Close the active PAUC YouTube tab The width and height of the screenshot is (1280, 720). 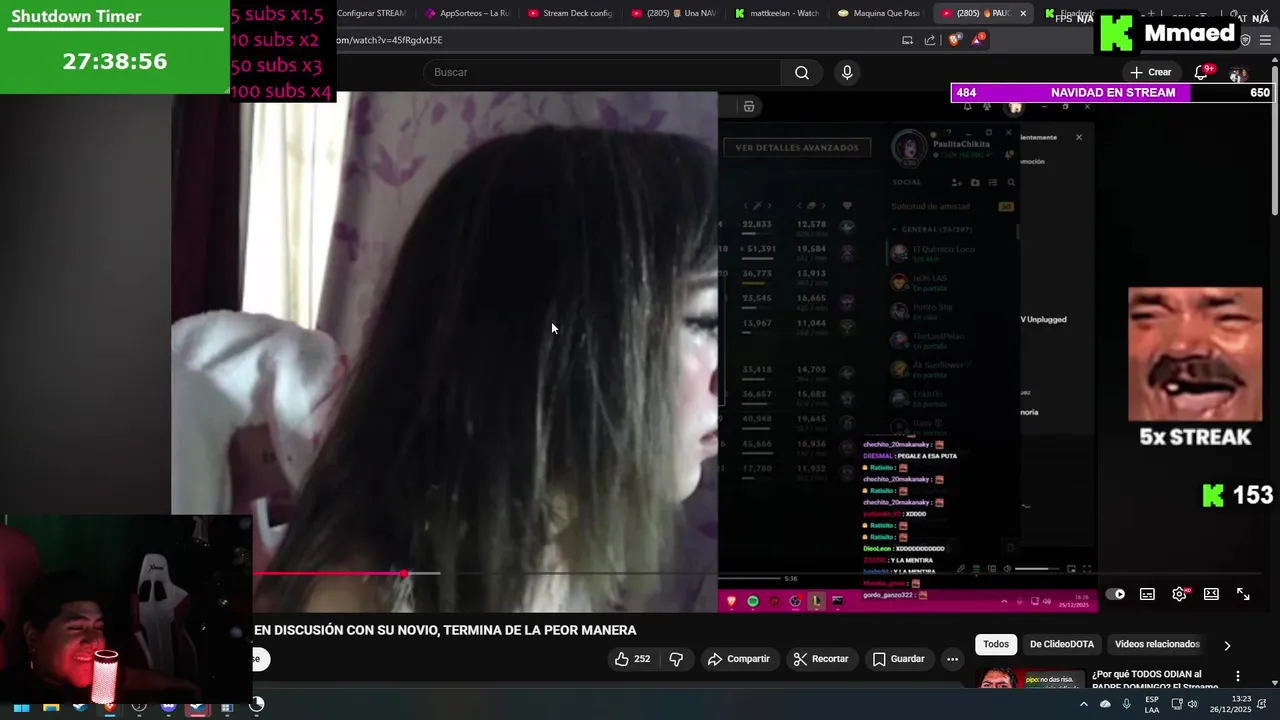point(1023,13)
